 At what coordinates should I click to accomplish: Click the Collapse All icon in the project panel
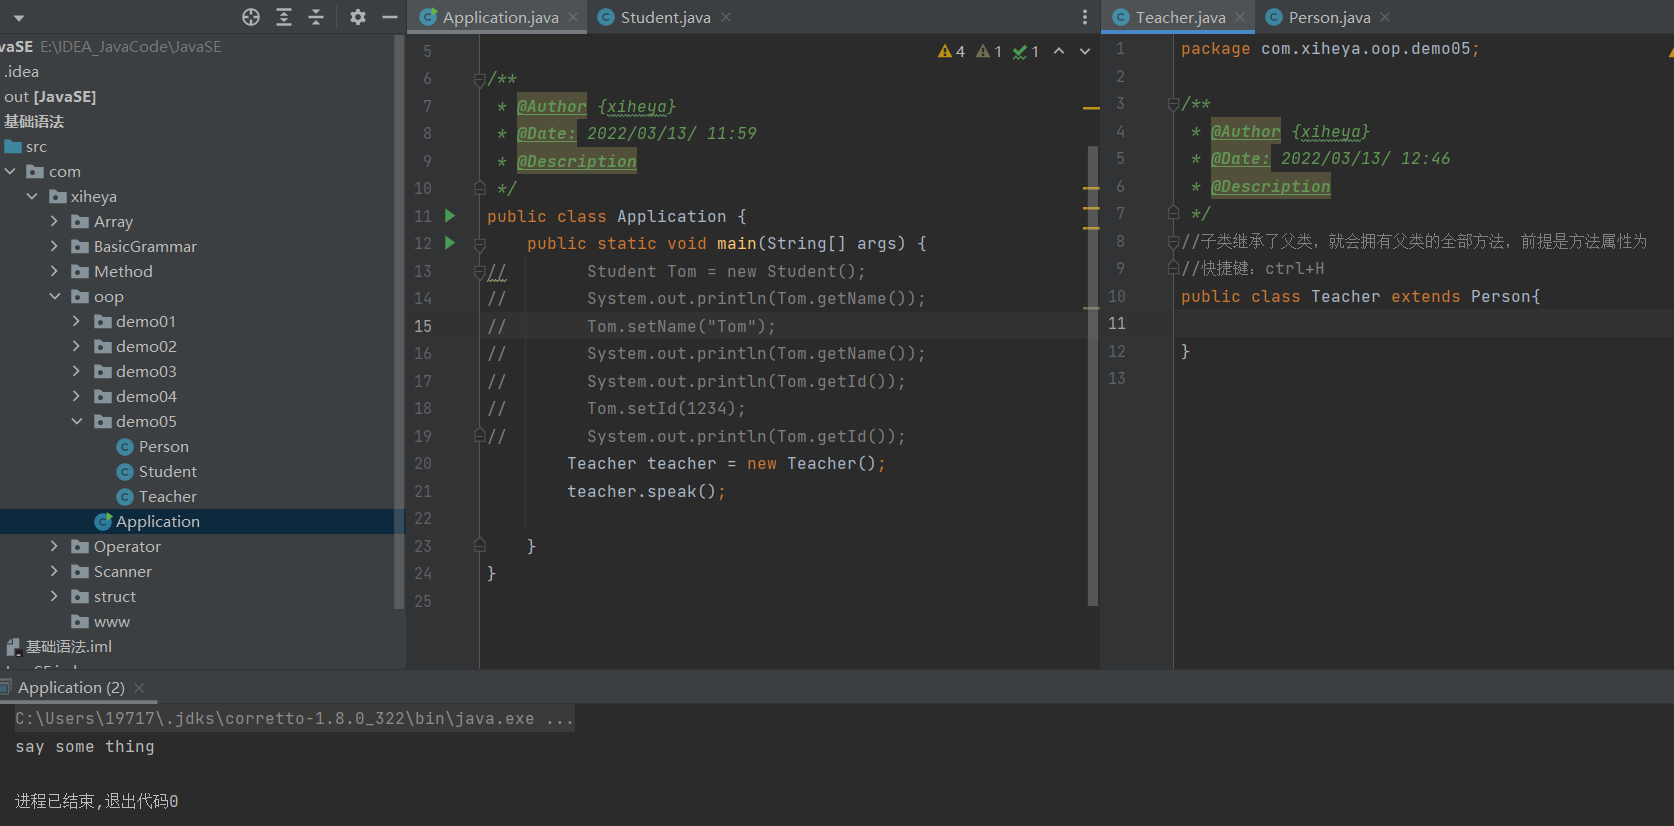(316, 17)
